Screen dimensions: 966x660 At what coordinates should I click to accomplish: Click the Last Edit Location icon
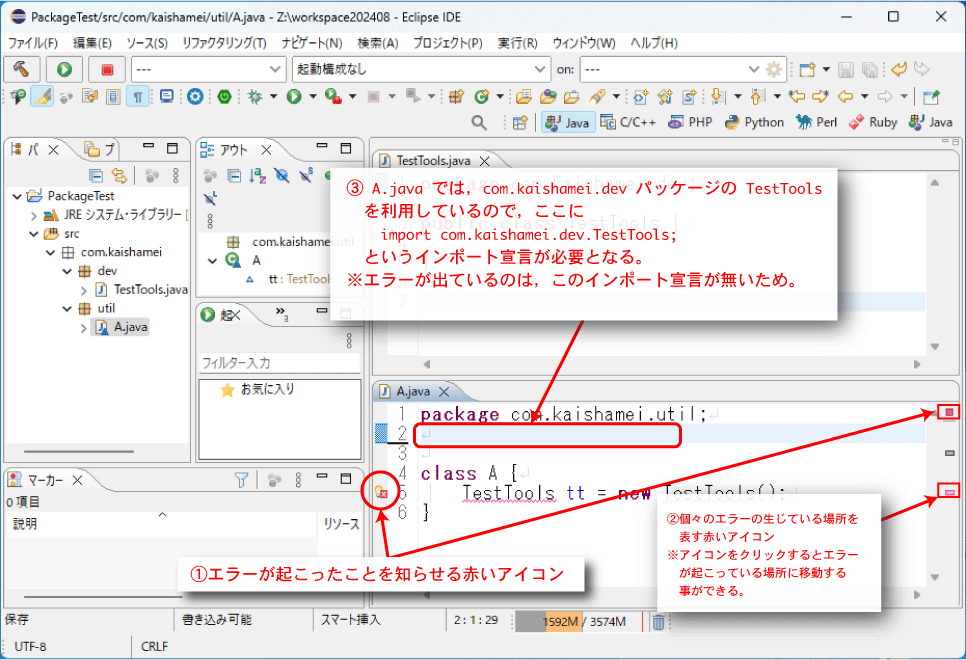pos(797,96)
